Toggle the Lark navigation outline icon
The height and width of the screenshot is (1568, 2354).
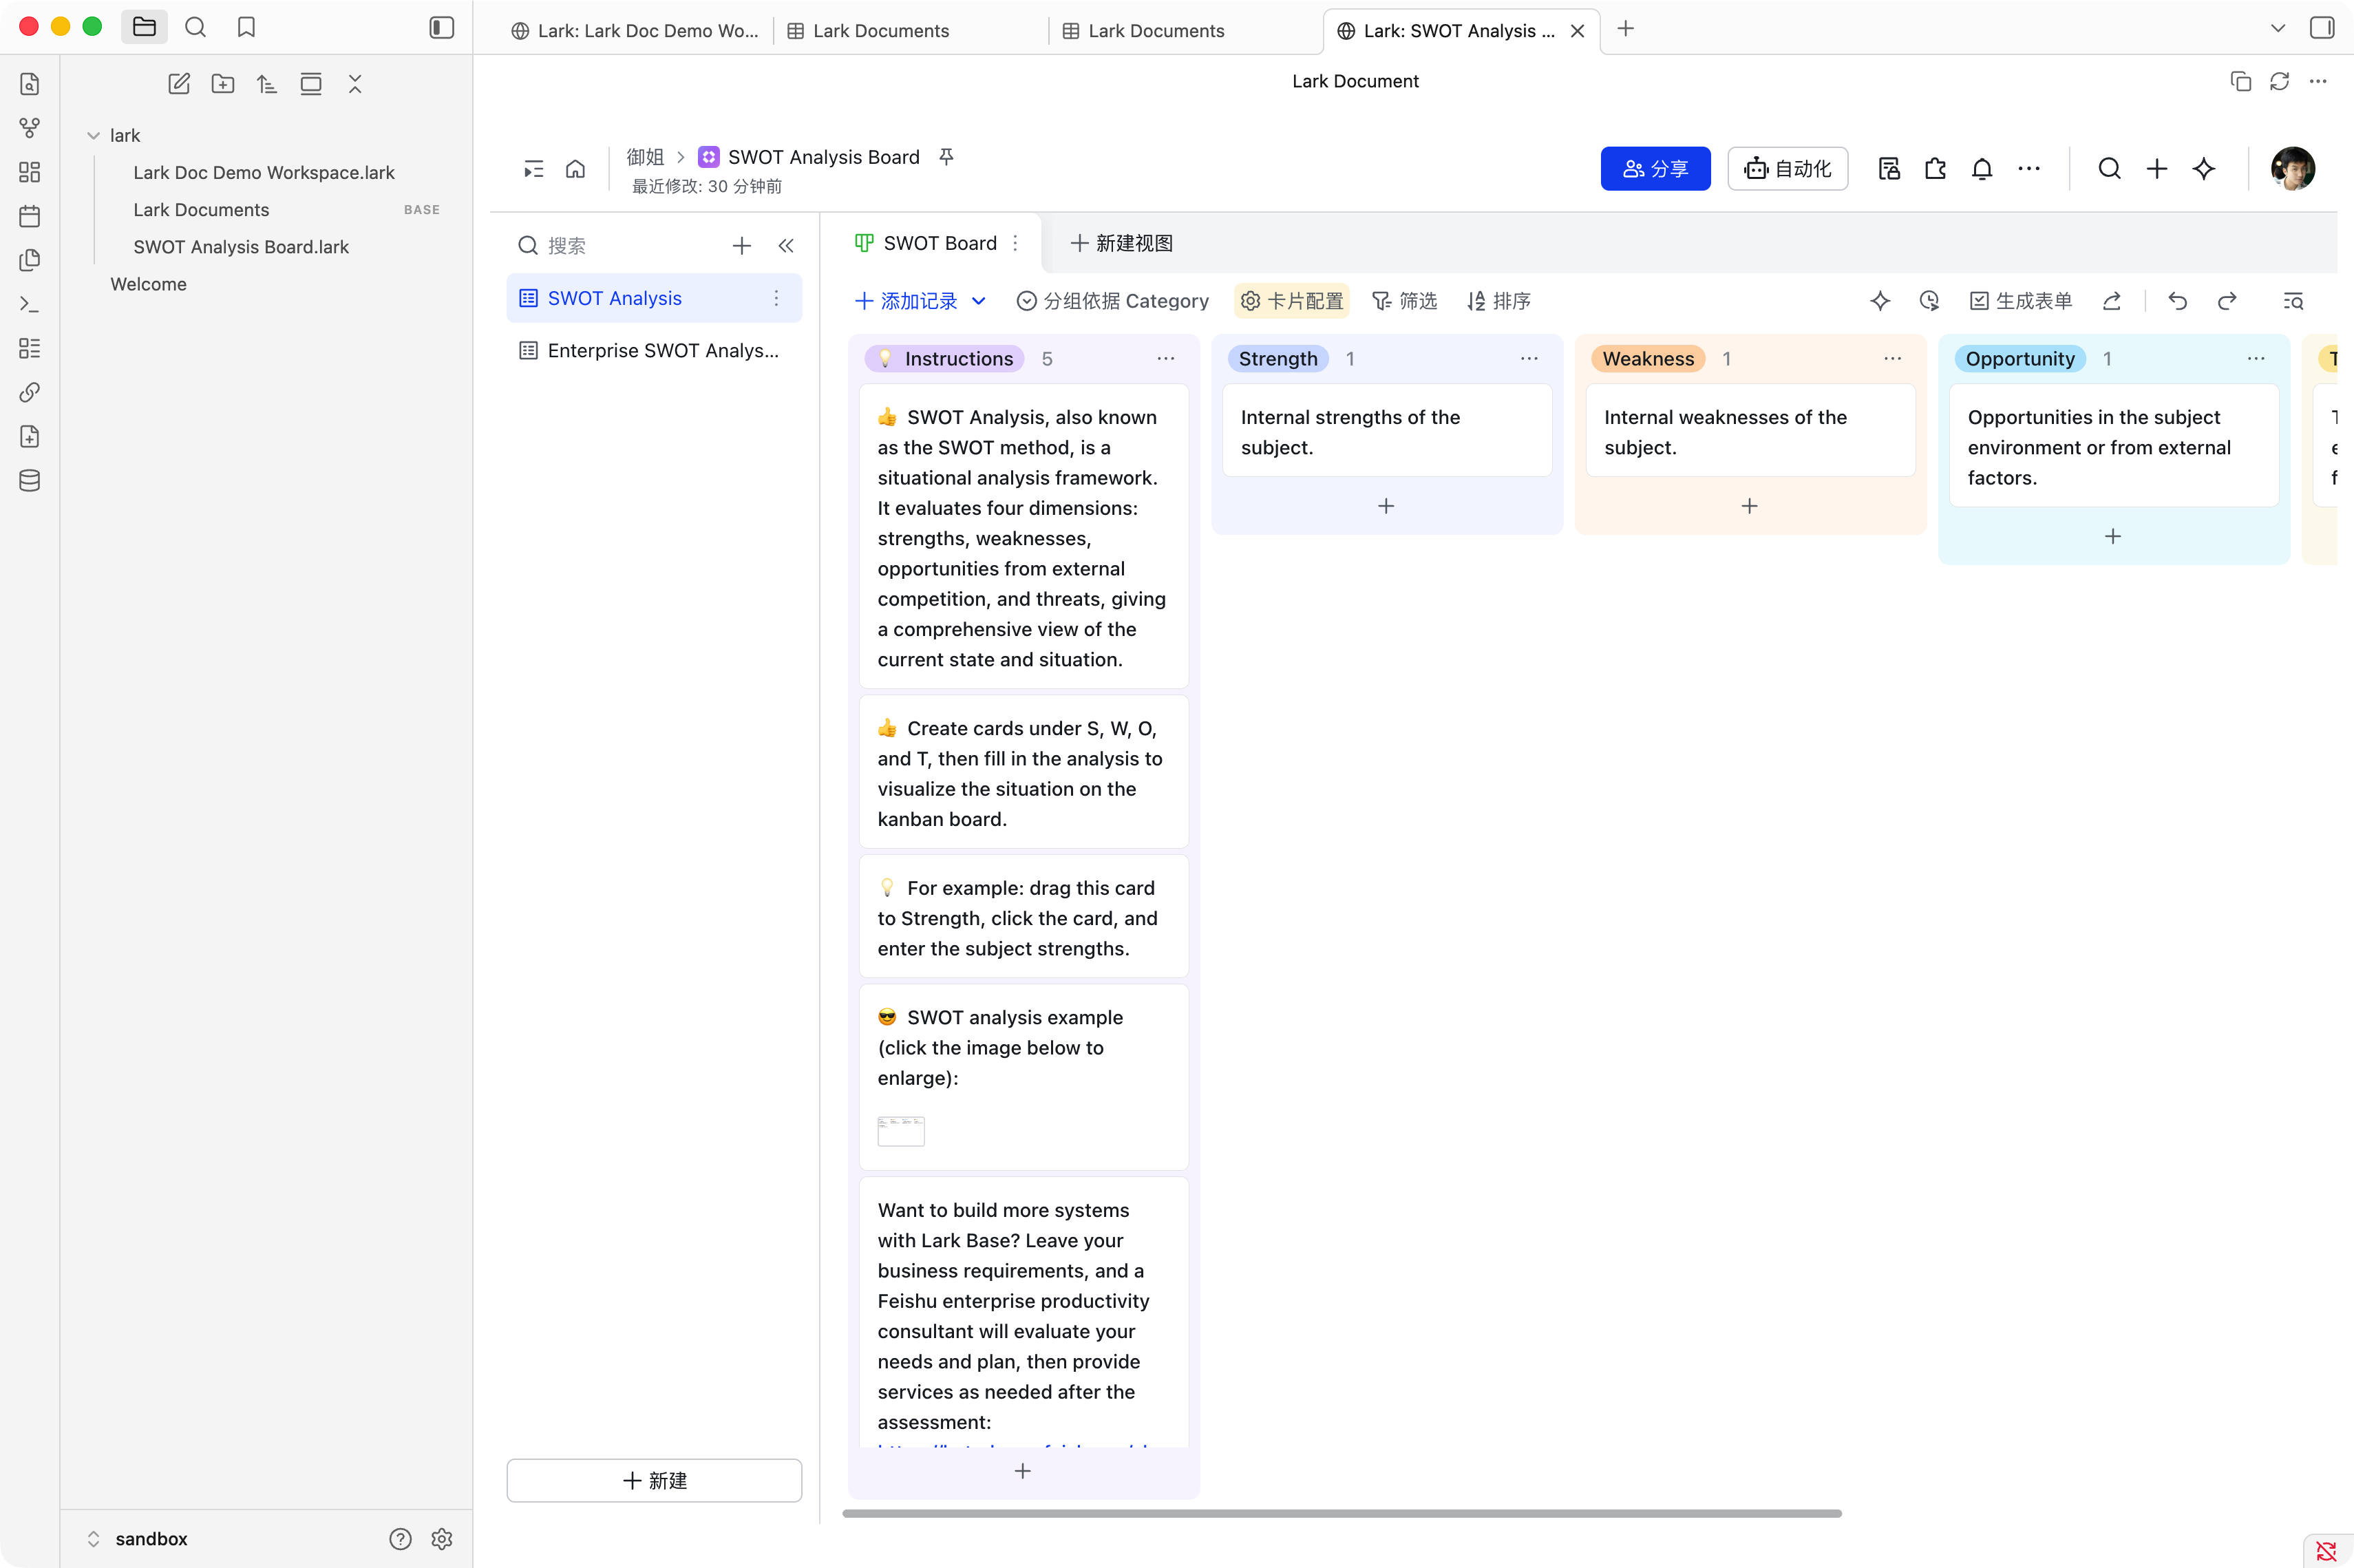(x=534, y=169)
